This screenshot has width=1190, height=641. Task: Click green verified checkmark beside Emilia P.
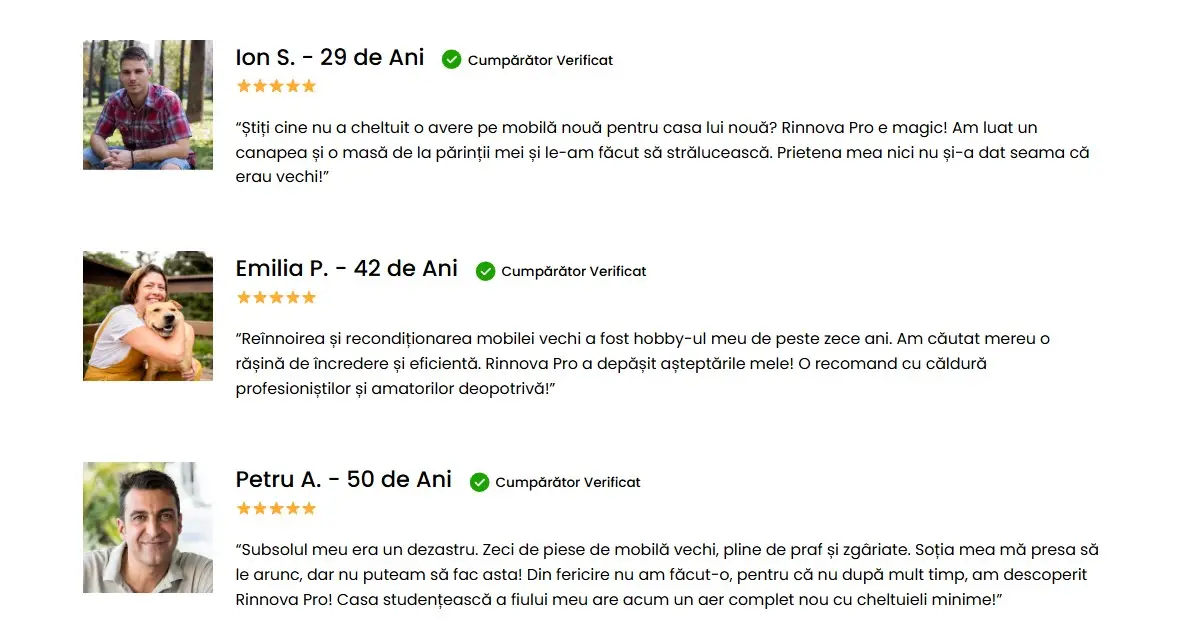pyautogui.click(x=485, y=271)
